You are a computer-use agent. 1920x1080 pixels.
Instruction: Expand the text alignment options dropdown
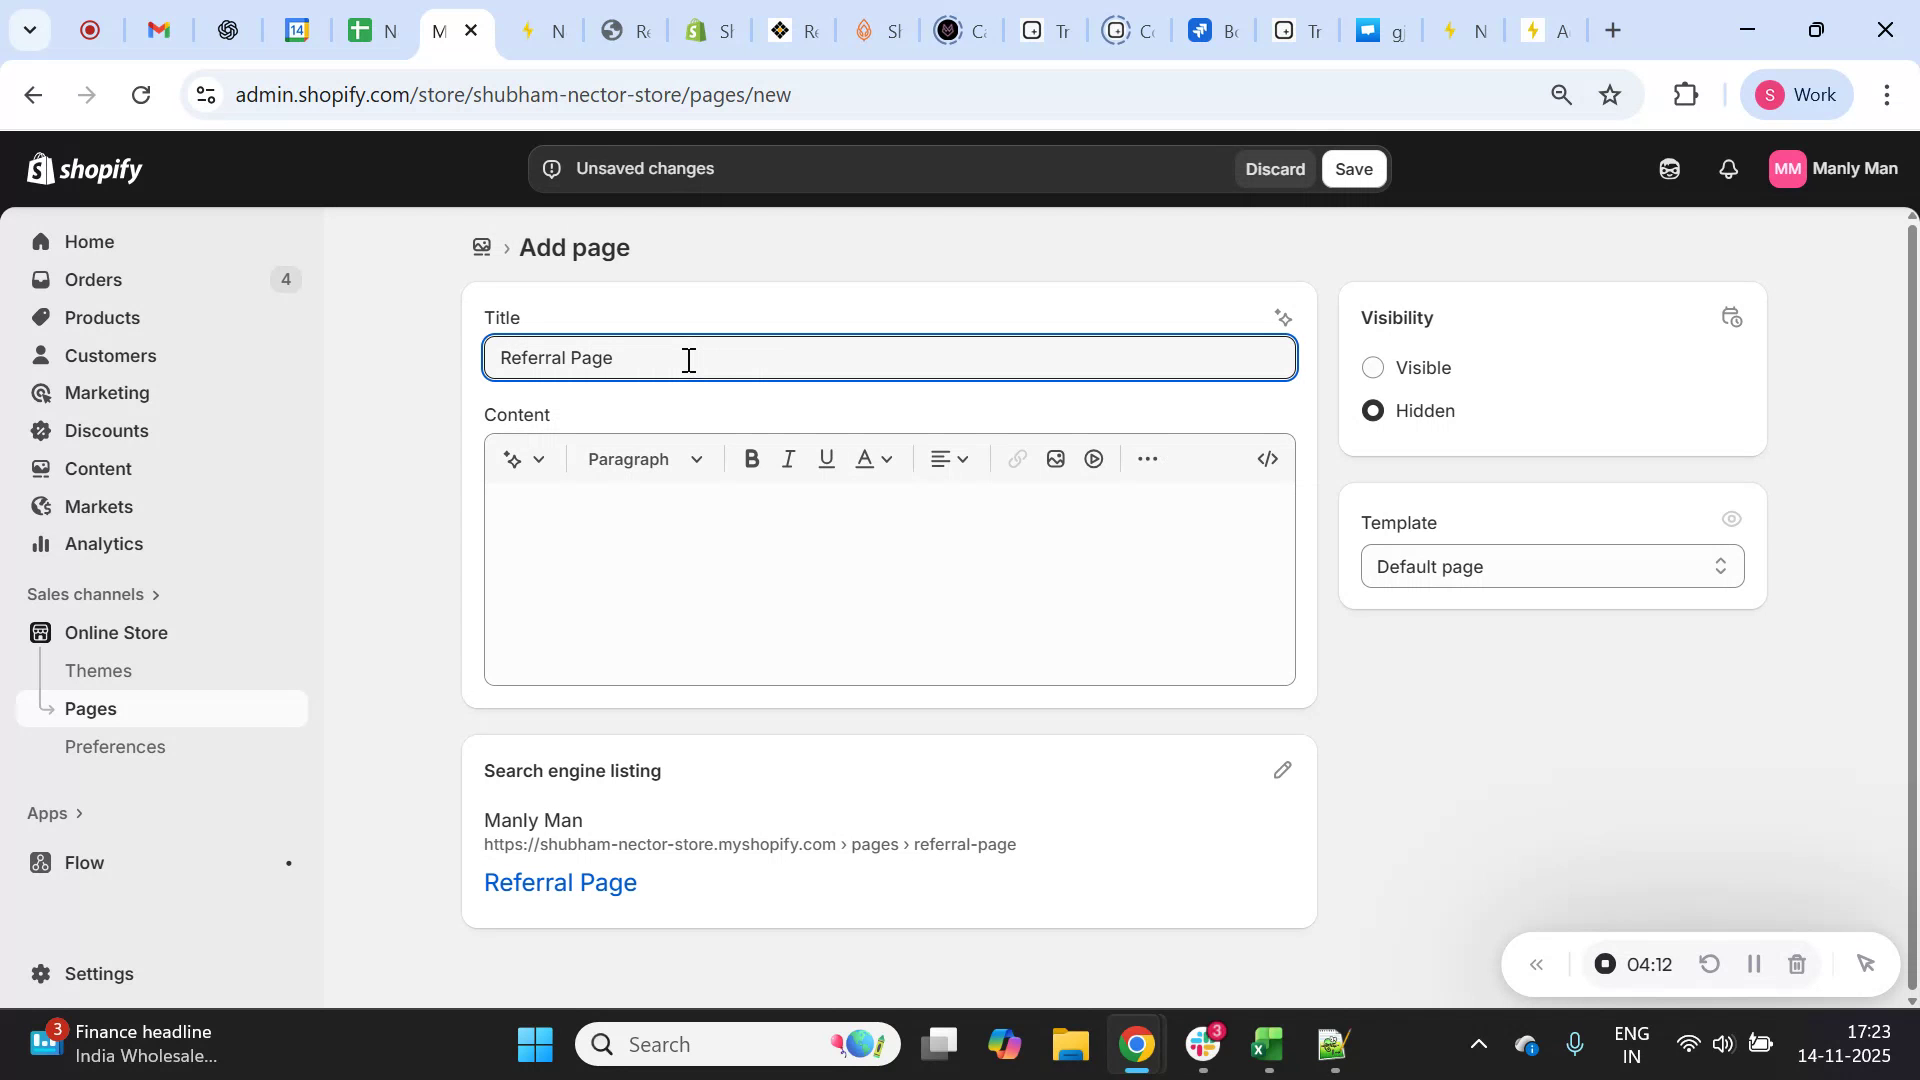coord(948,458)
